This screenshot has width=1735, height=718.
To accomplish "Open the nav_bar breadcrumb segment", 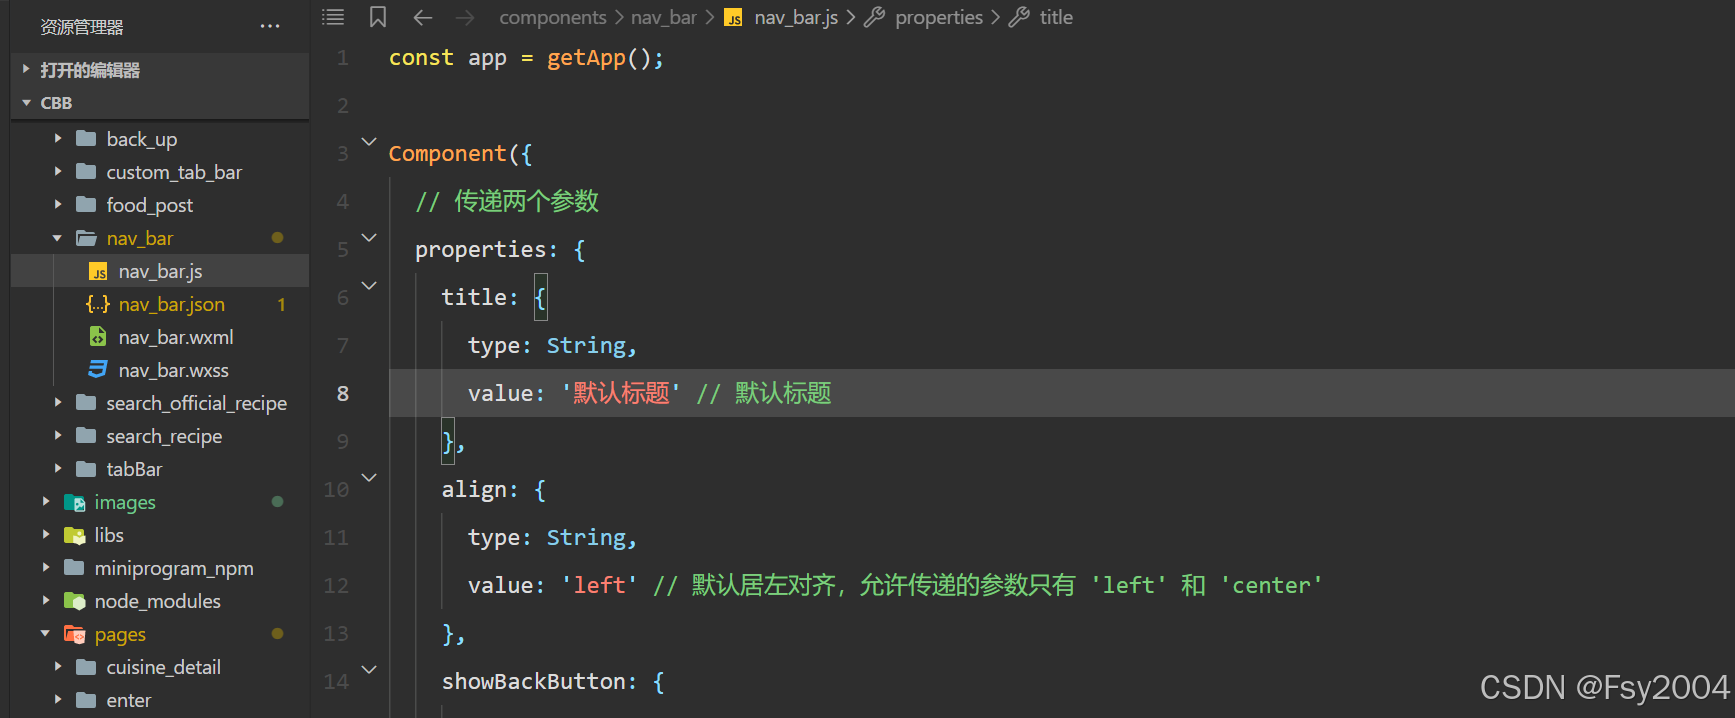I will point(664,17).
